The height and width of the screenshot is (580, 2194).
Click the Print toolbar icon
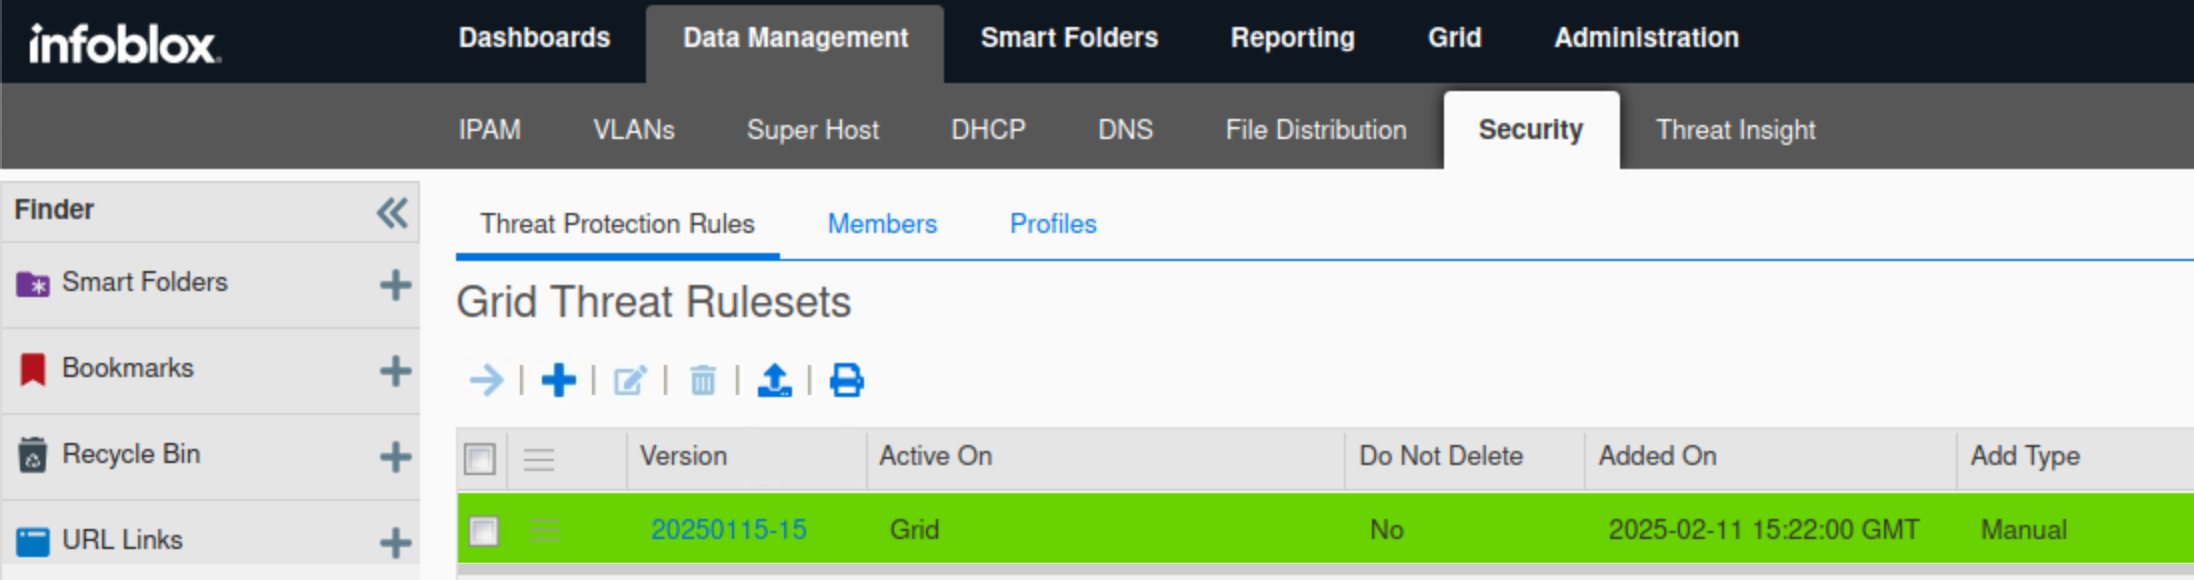[x=847, y=380]
